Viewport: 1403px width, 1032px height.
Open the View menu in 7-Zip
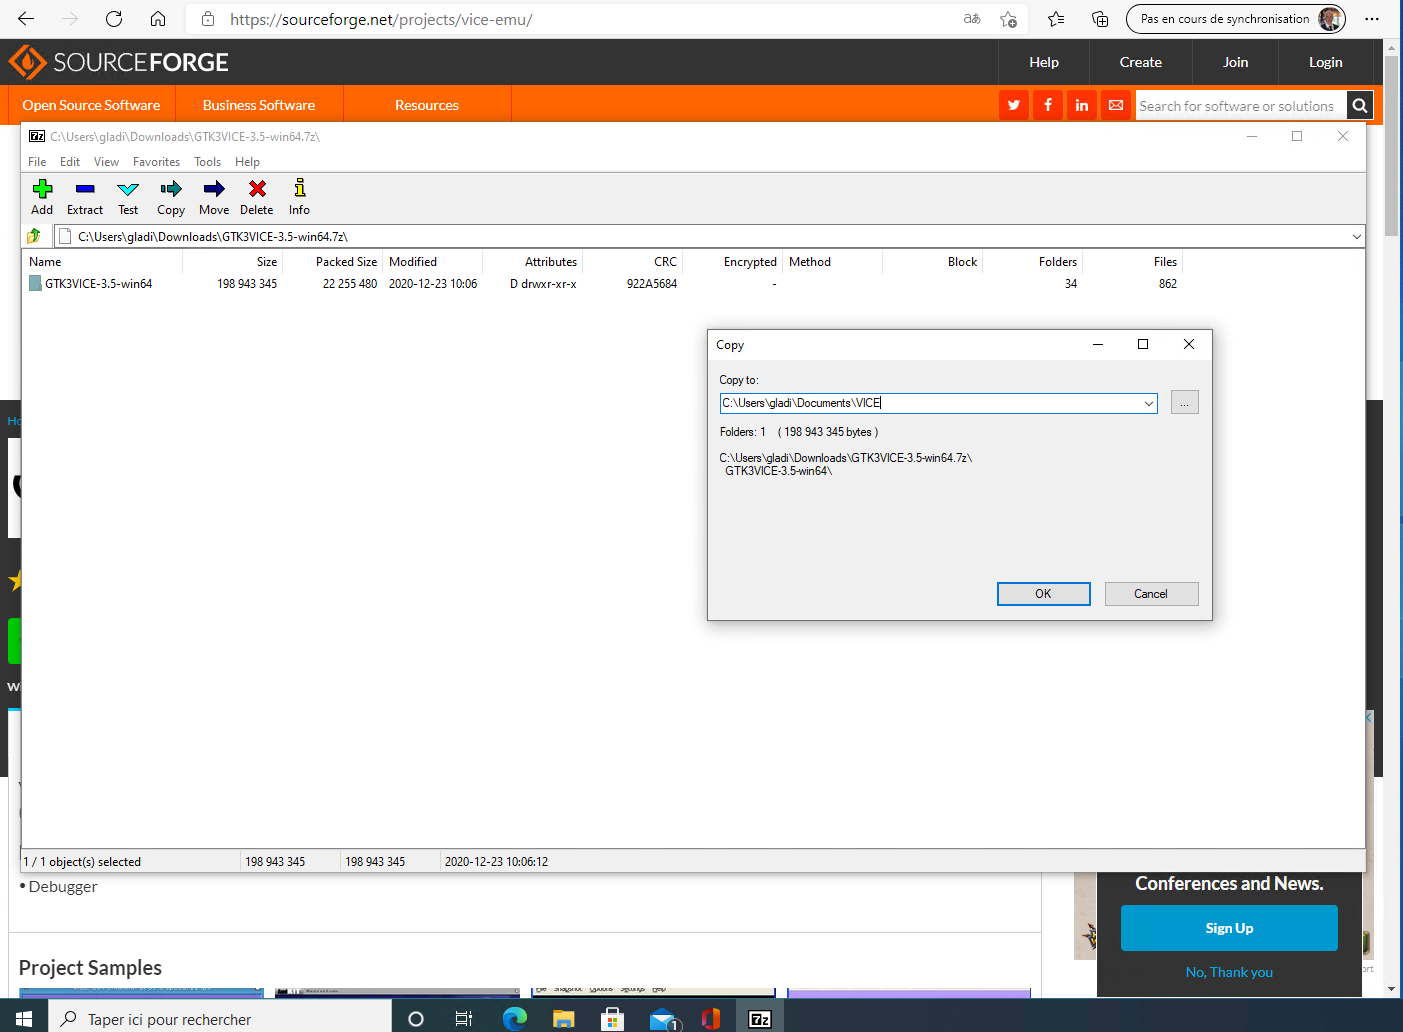pos(106,162)
